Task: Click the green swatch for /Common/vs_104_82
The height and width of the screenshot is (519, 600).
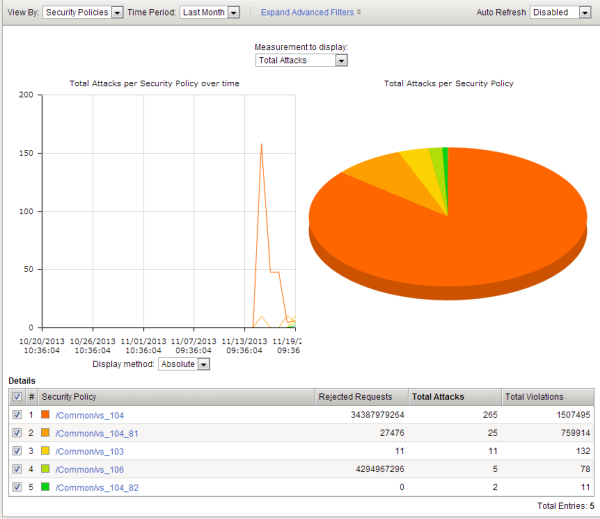Action: tap(46, 487)
